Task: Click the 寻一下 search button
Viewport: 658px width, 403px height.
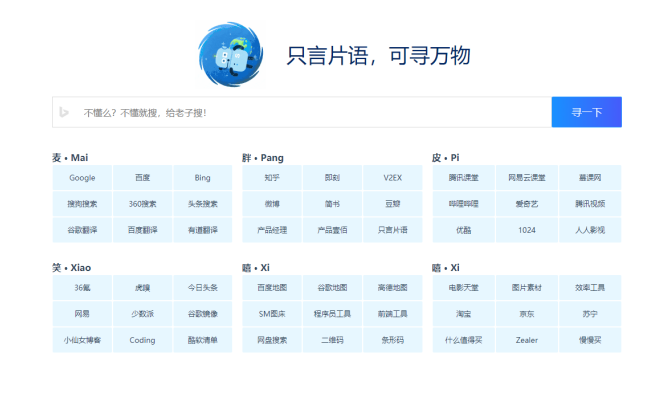Action: pos(587,112)
